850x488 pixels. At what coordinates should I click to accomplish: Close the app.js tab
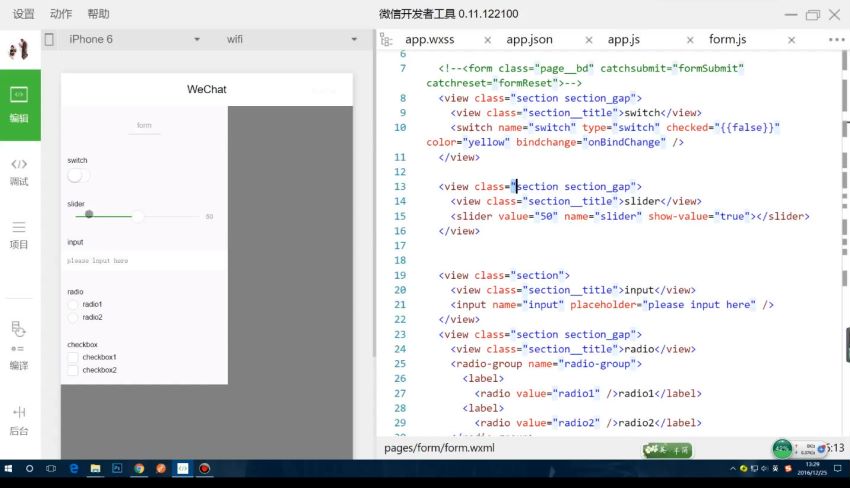click(690, 40)
